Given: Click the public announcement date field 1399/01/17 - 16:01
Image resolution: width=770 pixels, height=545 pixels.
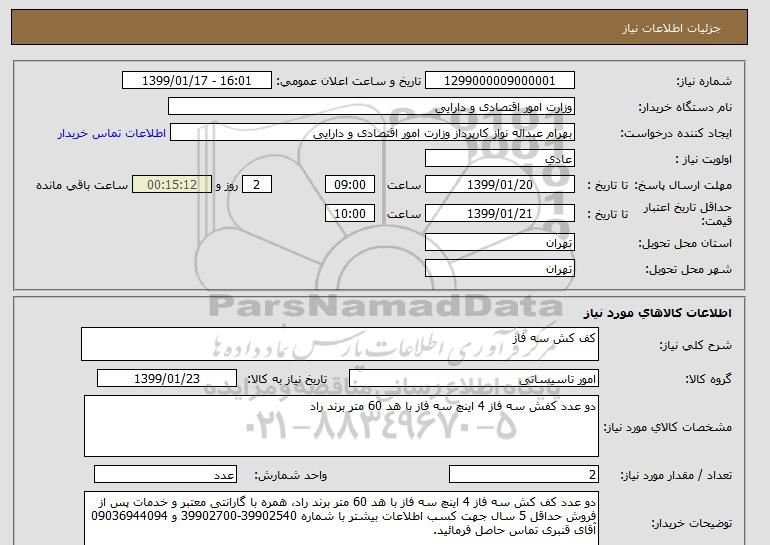Looking at the screenshot, I should click(x=196, y=81).
